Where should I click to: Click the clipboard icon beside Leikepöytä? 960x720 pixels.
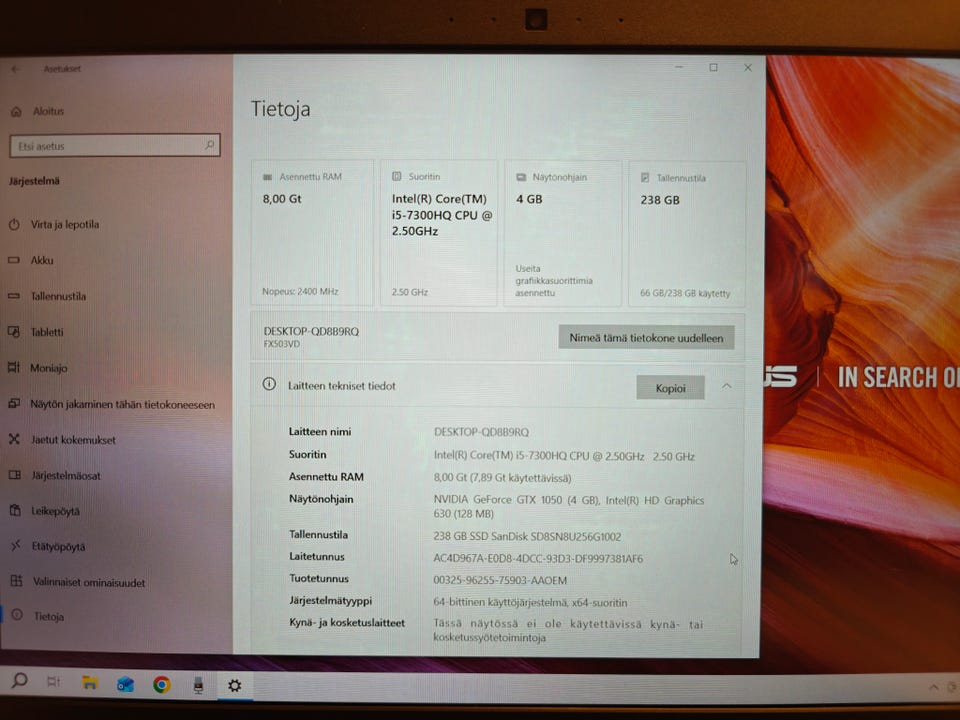(x=15, y=510)
